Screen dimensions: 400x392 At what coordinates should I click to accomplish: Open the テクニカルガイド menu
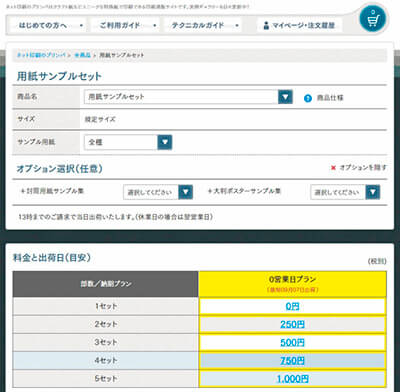coord(202,25)
